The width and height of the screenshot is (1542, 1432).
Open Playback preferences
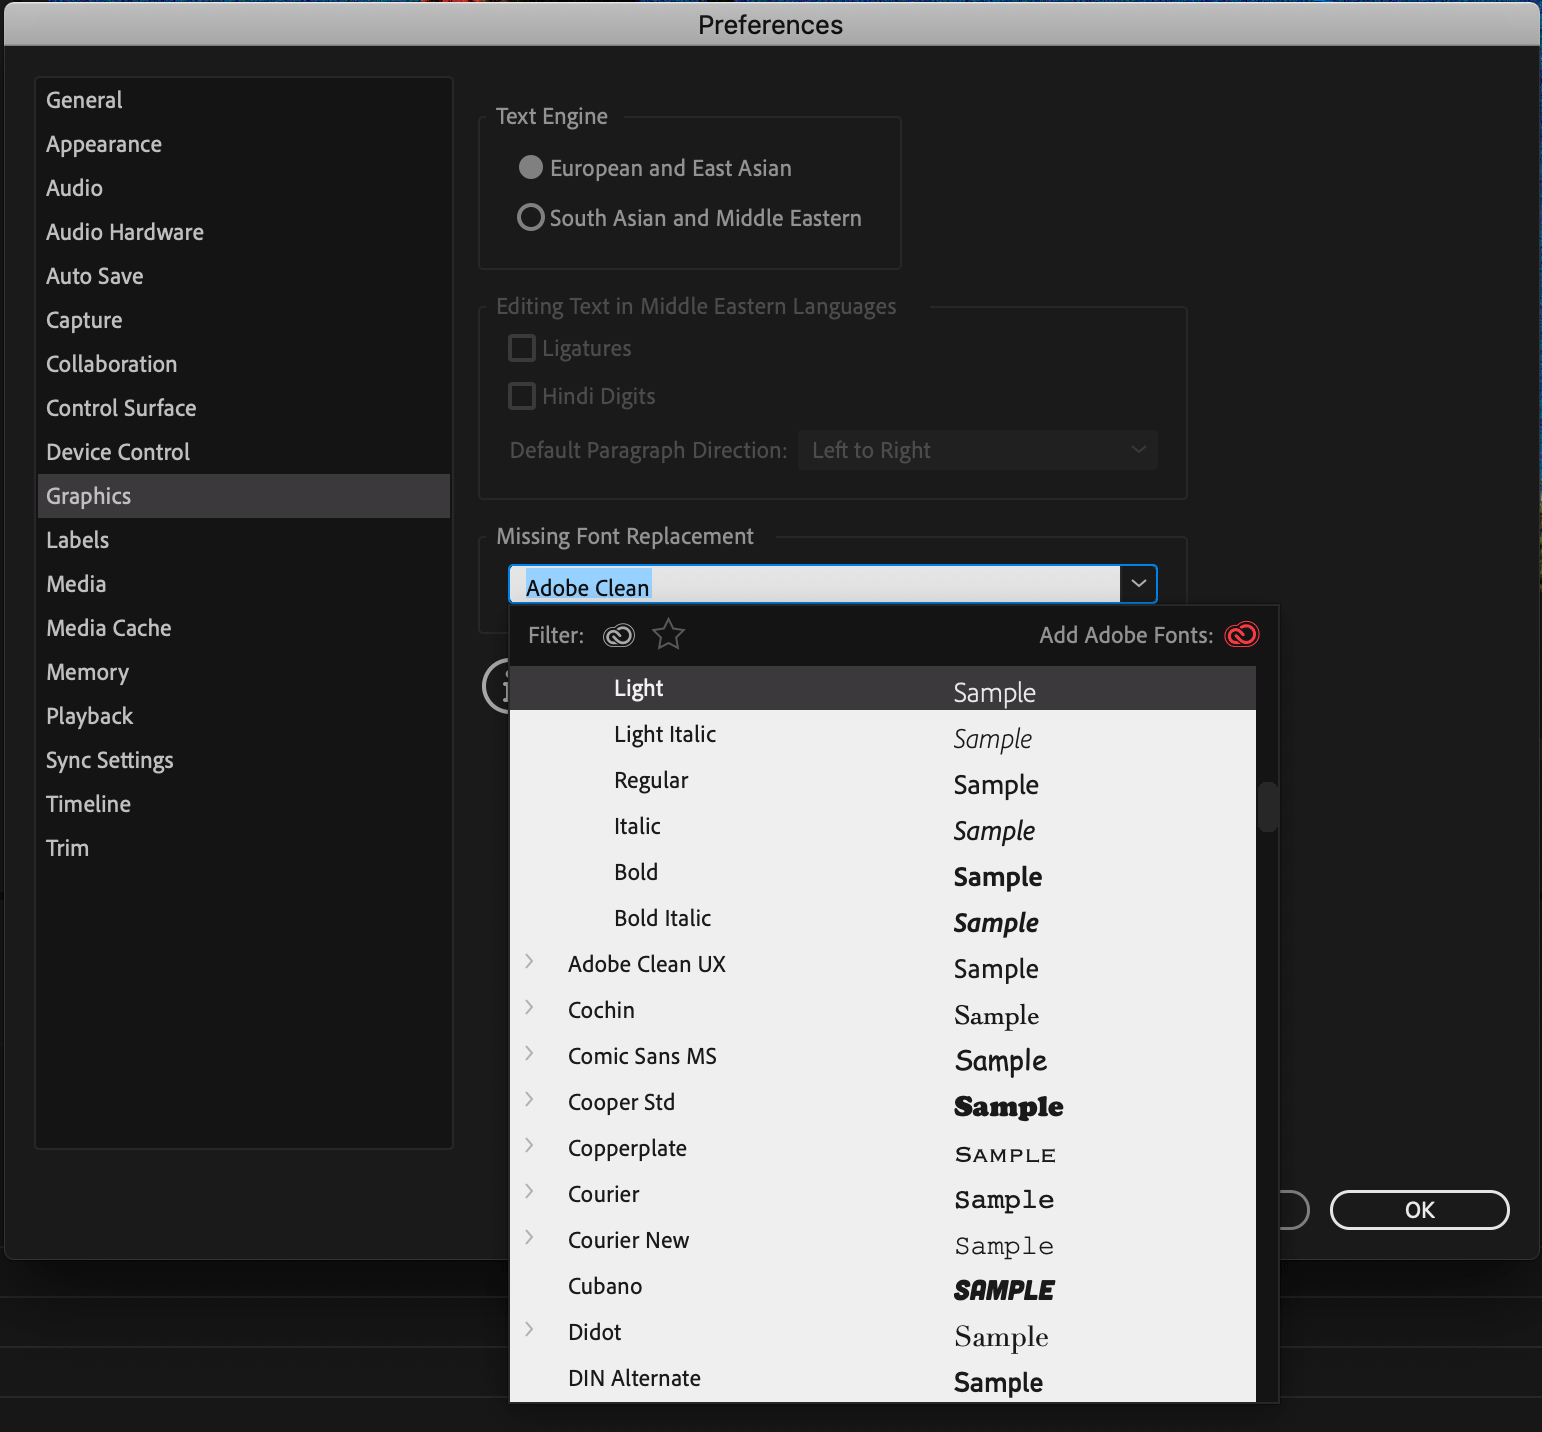pyautogui.click(x=244, y=716)
